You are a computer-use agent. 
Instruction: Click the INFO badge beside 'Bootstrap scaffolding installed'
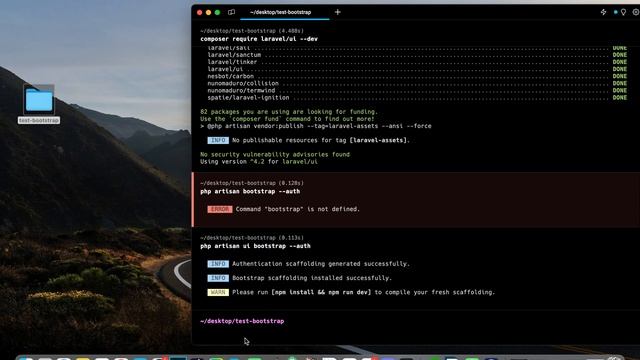pyautogui.click(x=218, y=278)
